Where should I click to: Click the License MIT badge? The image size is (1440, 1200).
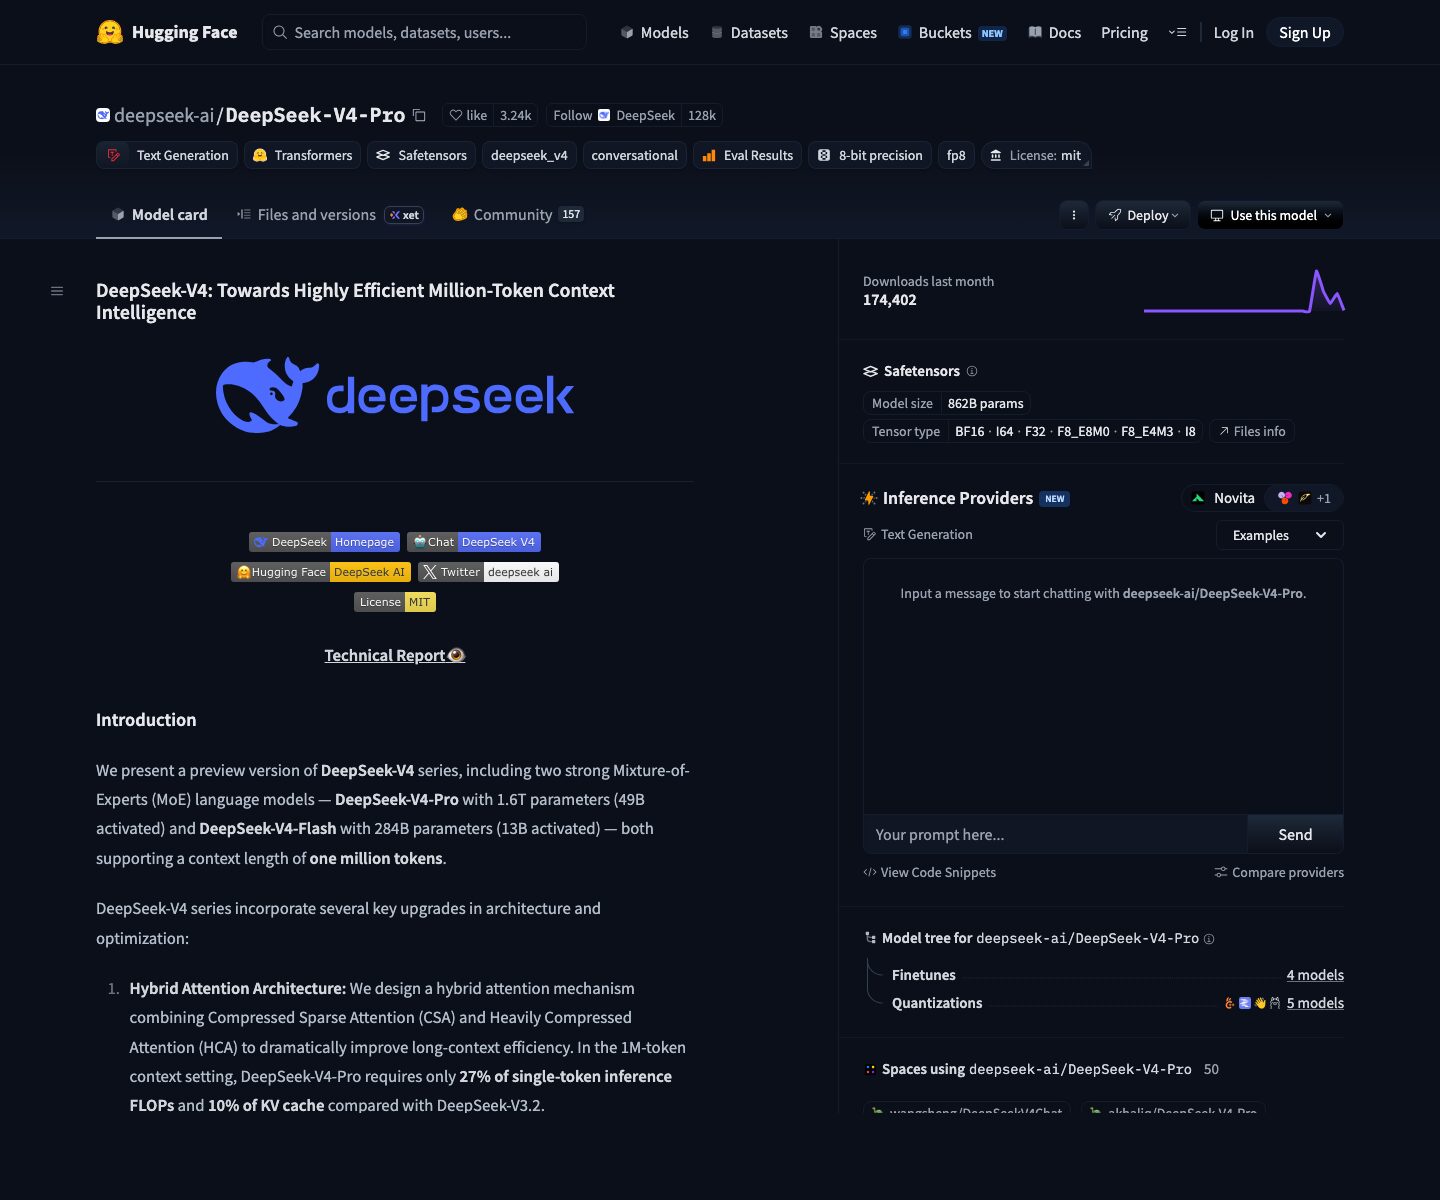pyautogui.click(x=395, y=602)
